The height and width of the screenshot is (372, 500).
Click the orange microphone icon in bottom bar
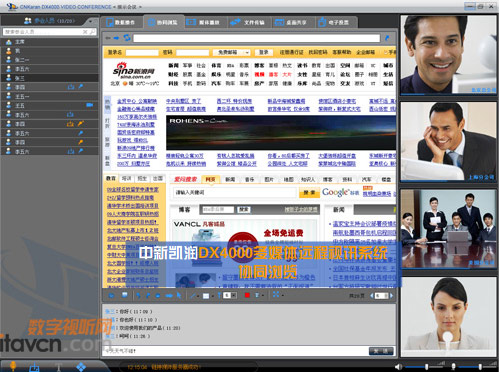click(x=13, y=366)
